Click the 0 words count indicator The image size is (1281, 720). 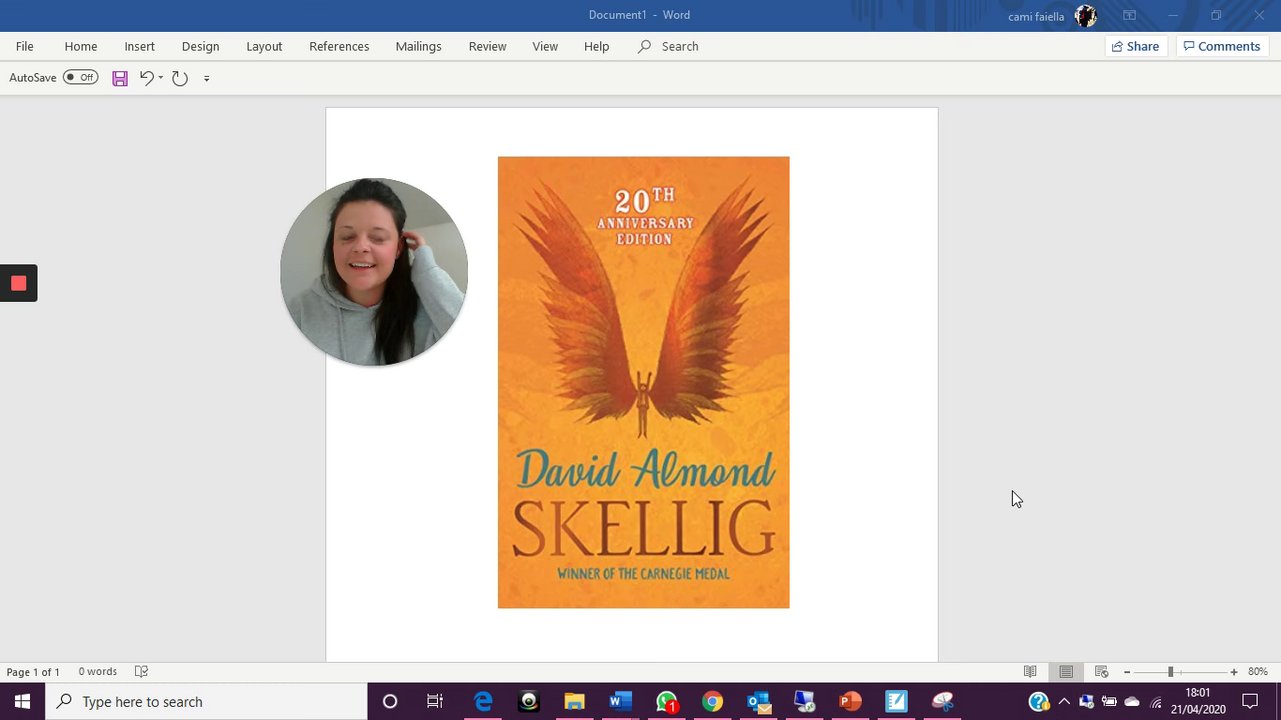pyautogui.click(x=98, y=672)
